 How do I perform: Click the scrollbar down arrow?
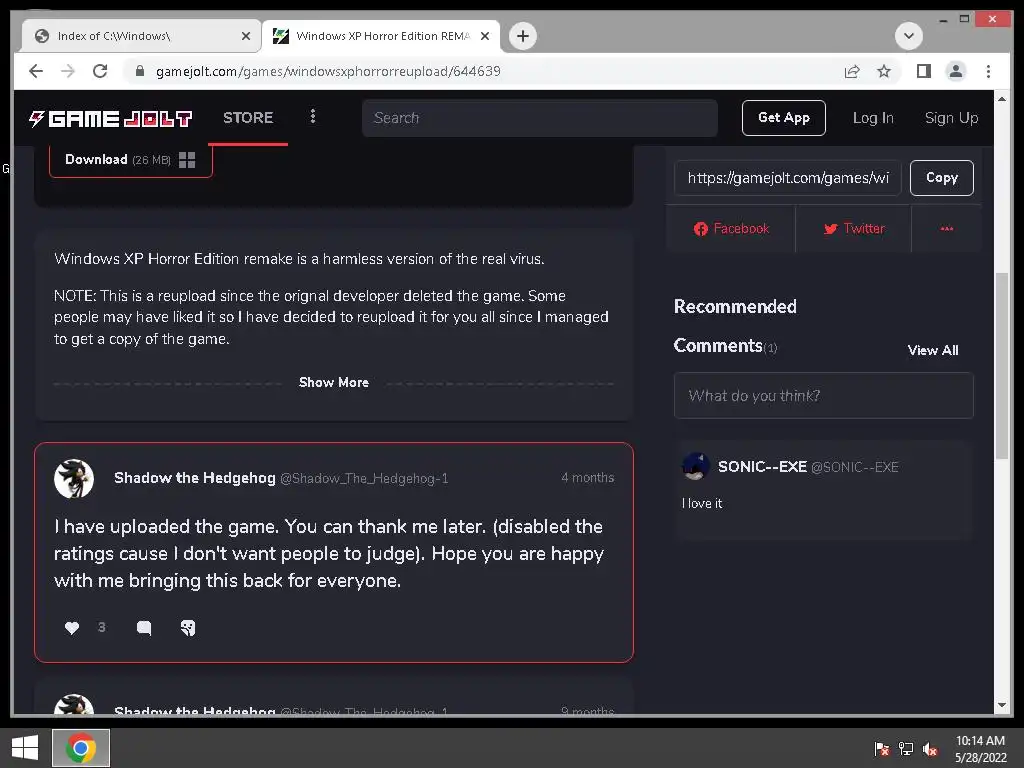coord(1002,706)
